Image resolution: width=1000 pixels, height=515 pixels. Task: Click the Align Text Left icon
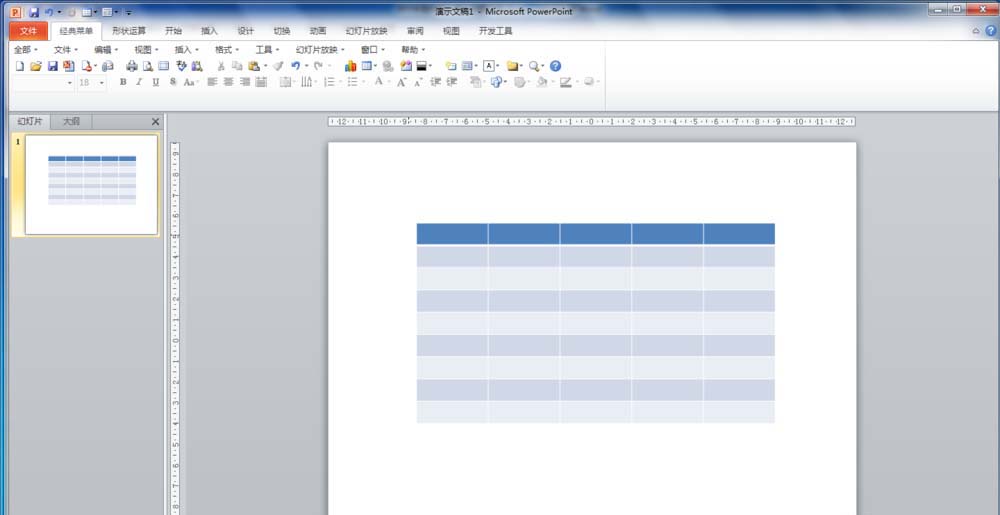click(x=212, y=82)
